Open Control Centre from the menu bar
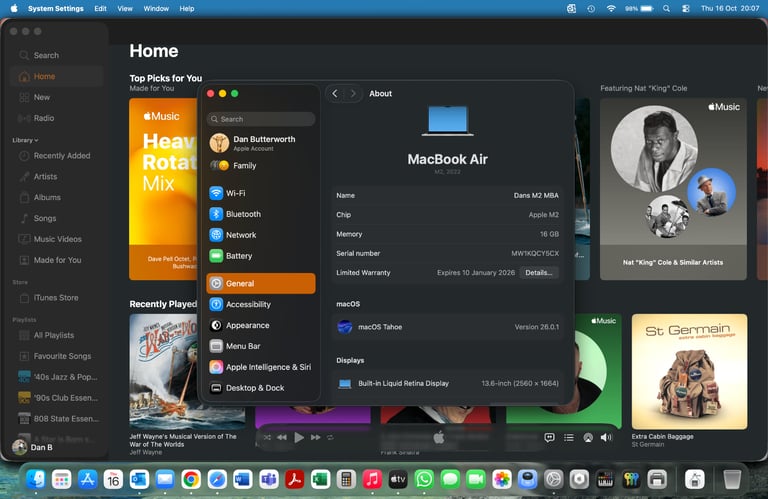Image resolution: width=768 pixels, height=499 pixels. click(686, 8)
